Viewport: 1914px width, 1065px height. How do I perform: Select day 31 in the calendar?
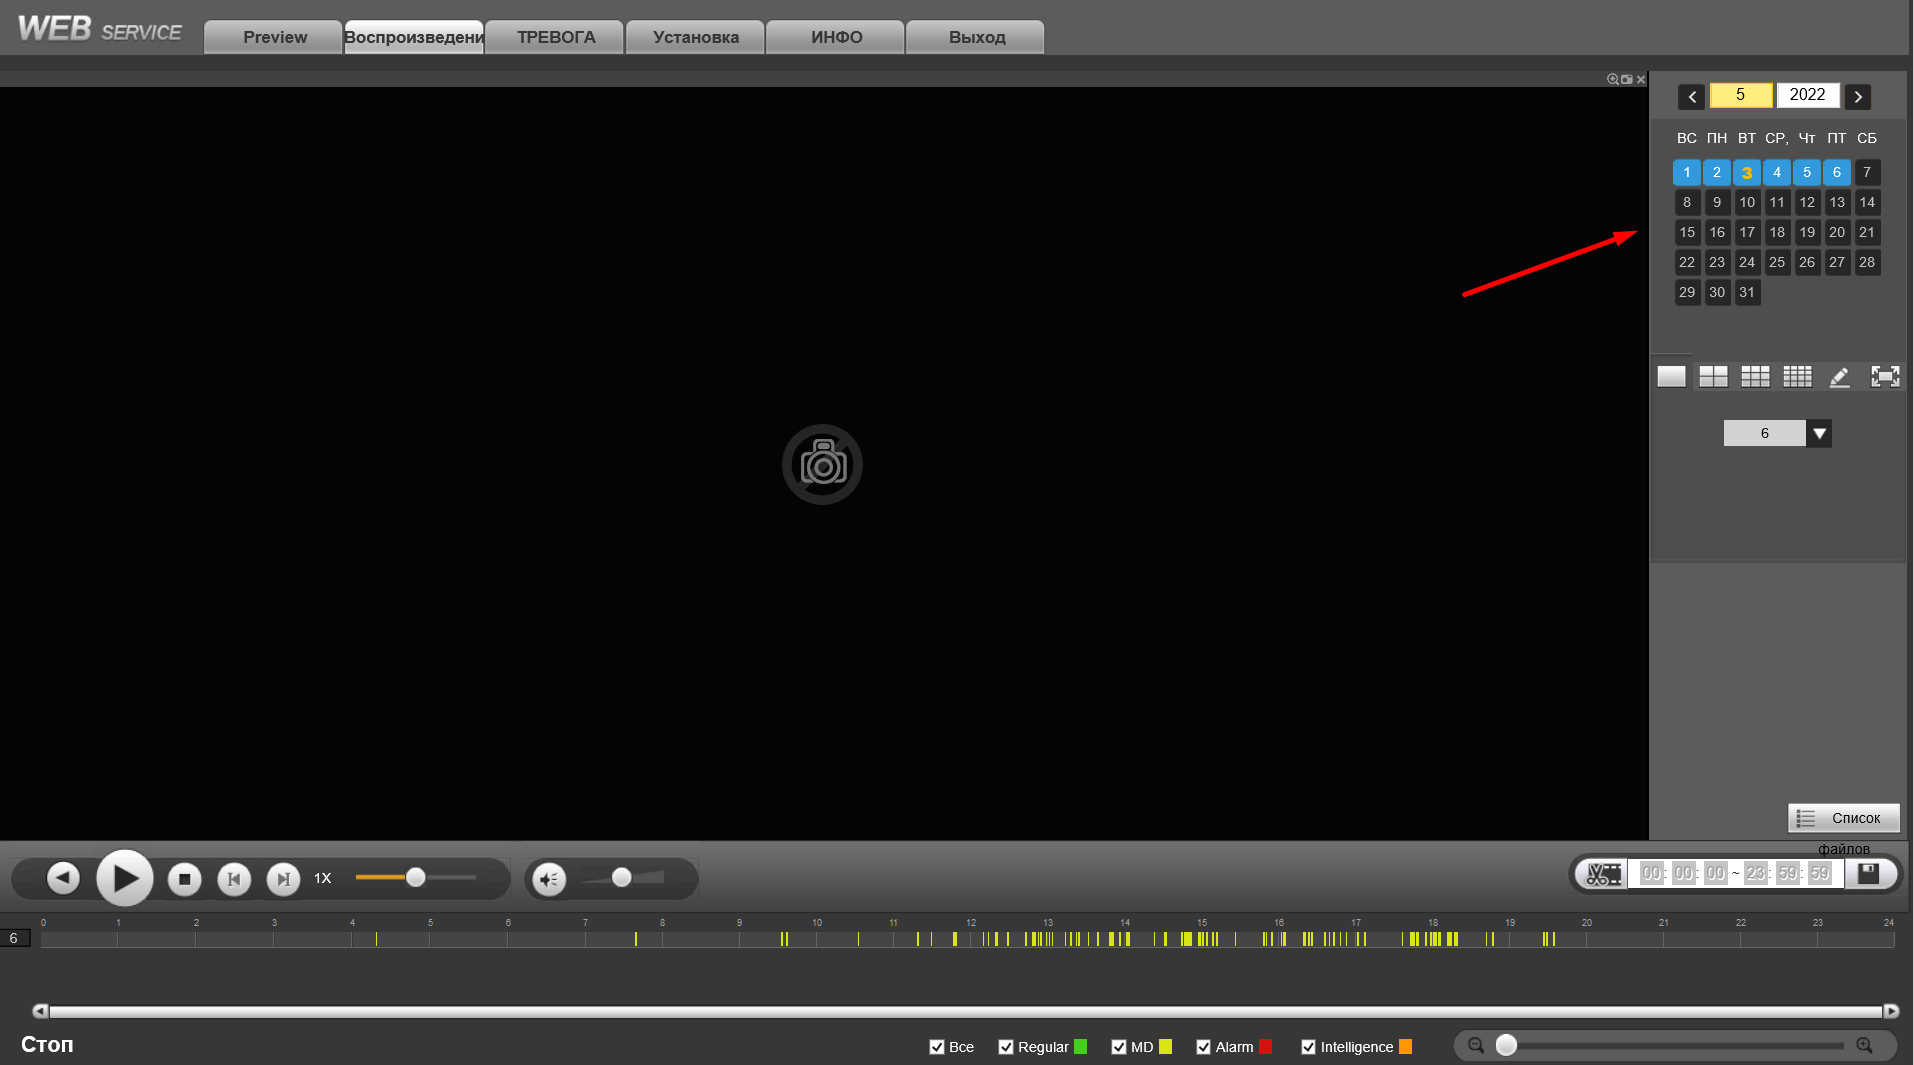(x=1747, y=292)
